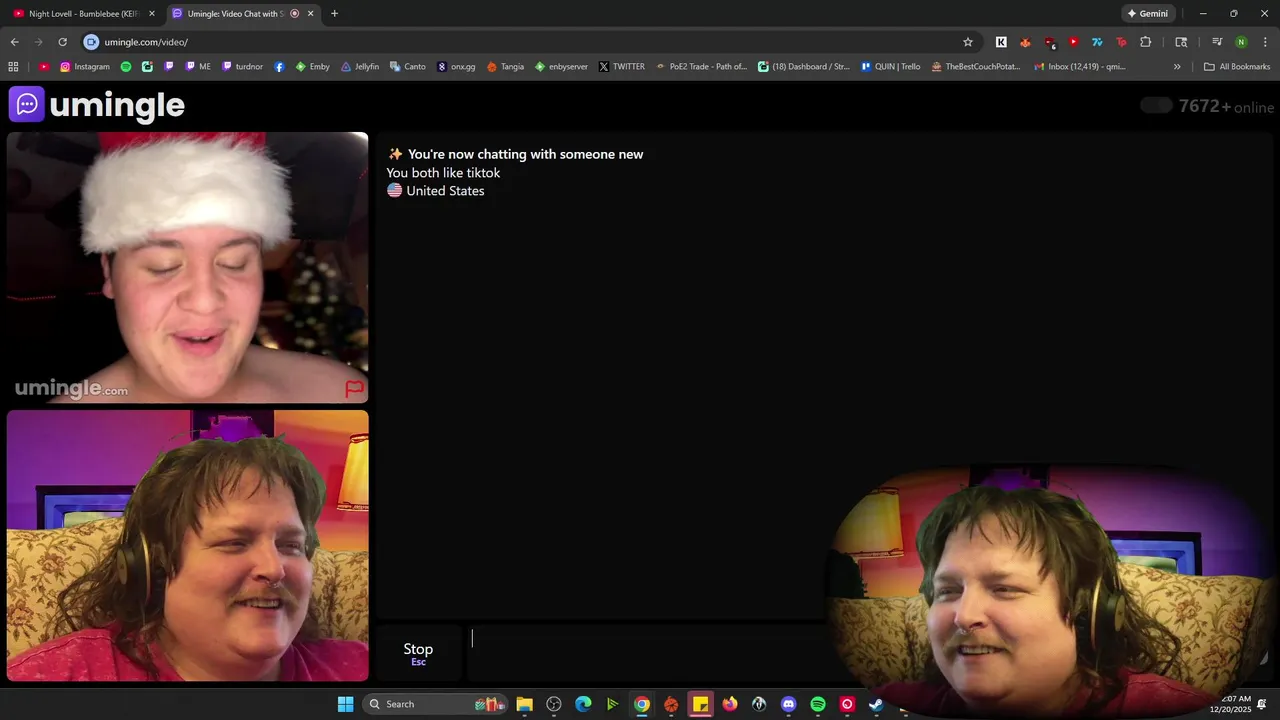Screen dimensions: 1280x720
Task: Open the Instagram bookmark
Action: 85,67
